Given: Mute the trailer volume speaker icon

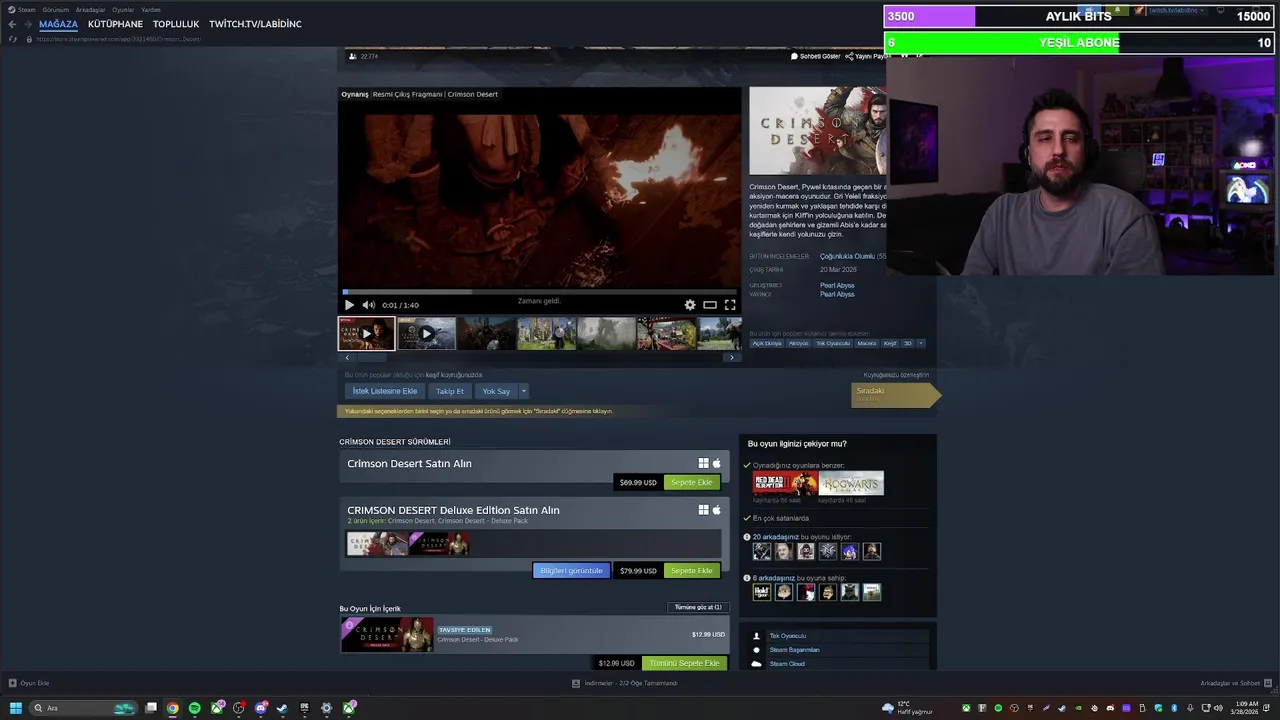Looking at the screenshot, I should point(368,305).
